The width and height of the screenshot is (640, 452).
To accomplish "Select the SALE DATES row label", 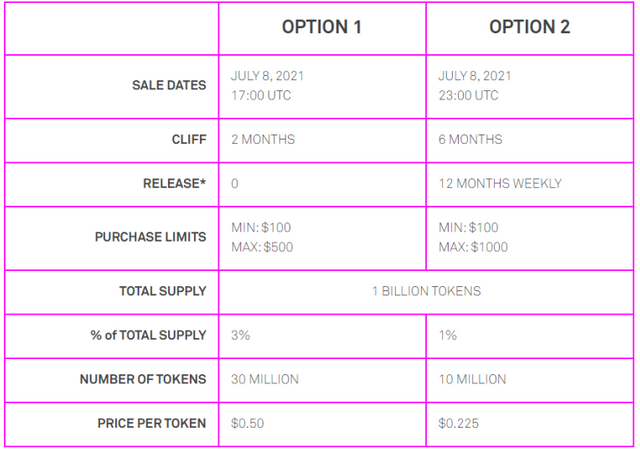I will click(x=169, y=85).
